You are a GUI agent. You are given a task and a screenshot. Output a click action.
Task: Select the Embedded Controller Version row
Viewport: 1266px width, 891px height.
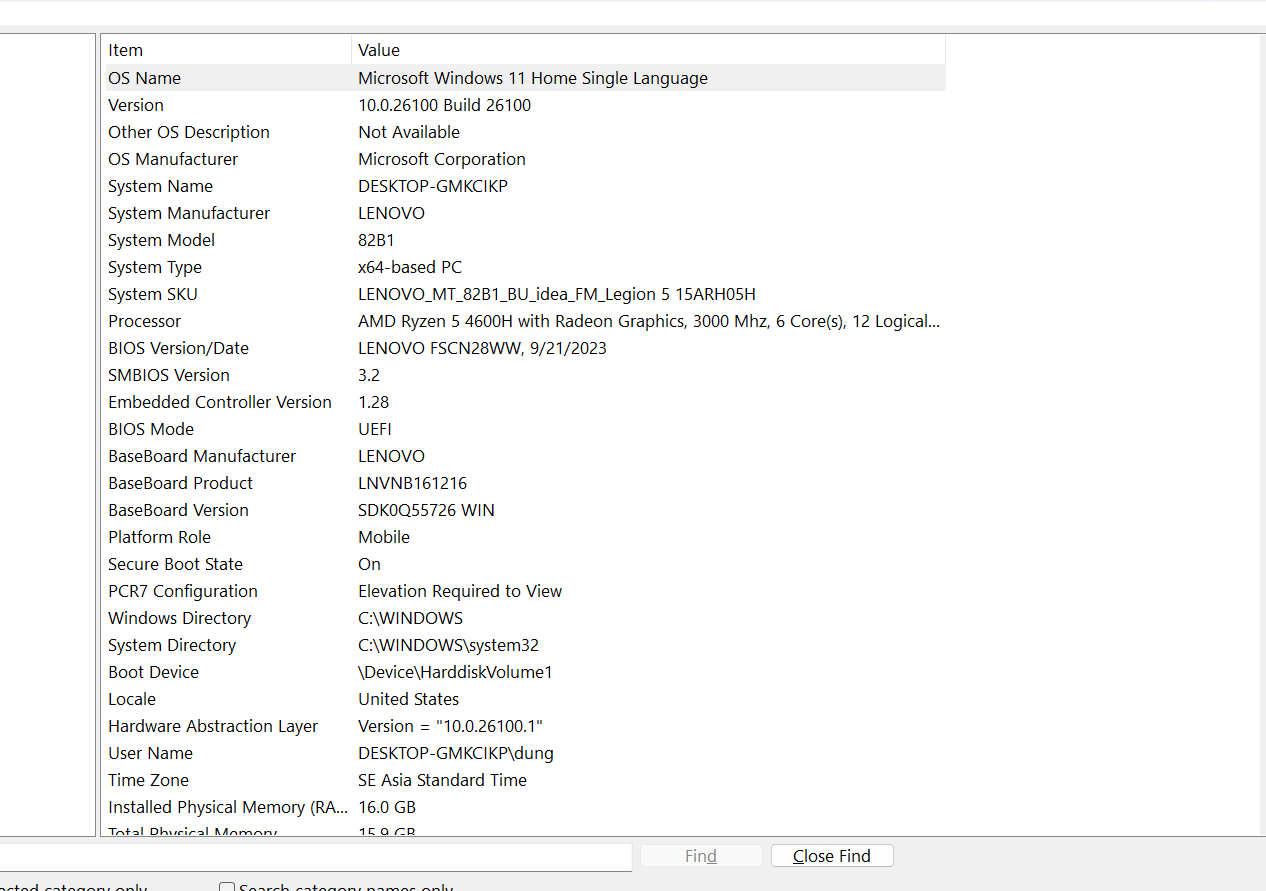(x=525, y=402)
